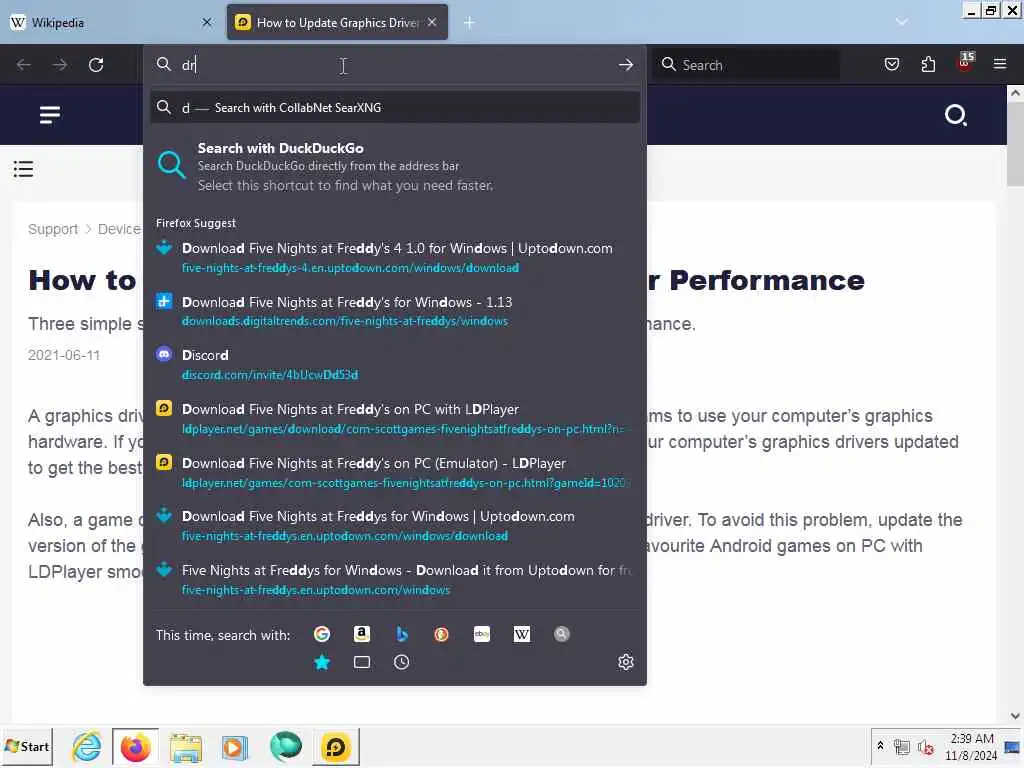Open Freddy's on PC (Emulator) LDPlayer suggestion

tap(394, 472)
